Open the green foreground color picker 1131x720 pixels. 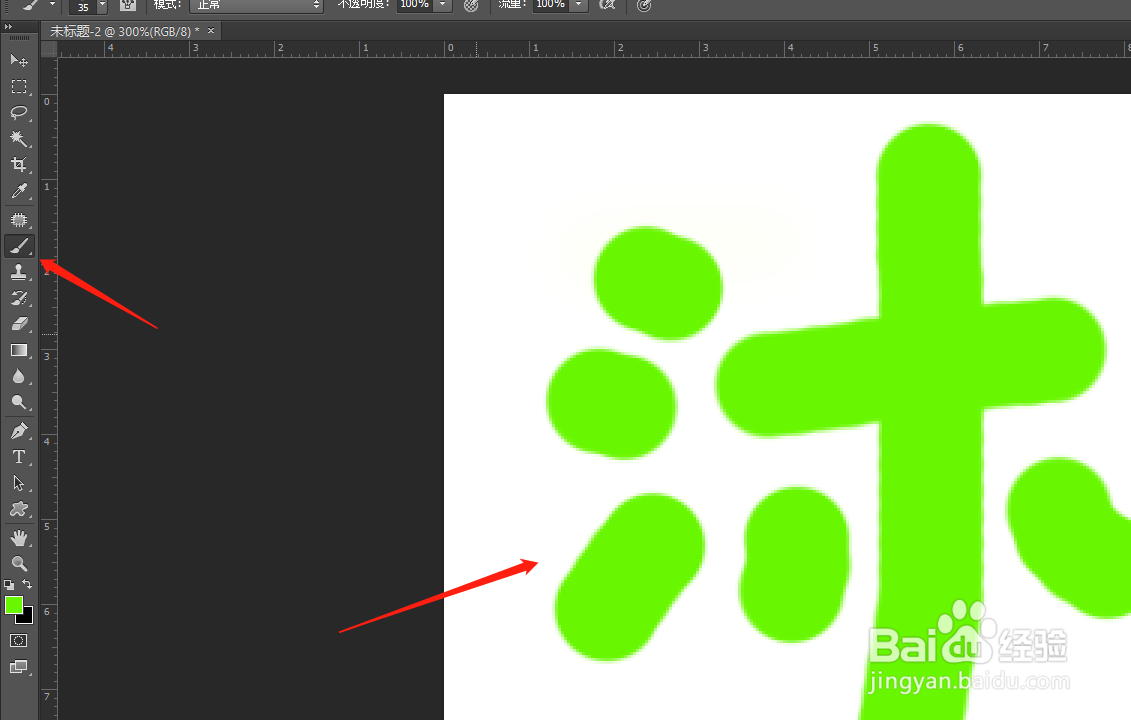(x=14, y=605)
